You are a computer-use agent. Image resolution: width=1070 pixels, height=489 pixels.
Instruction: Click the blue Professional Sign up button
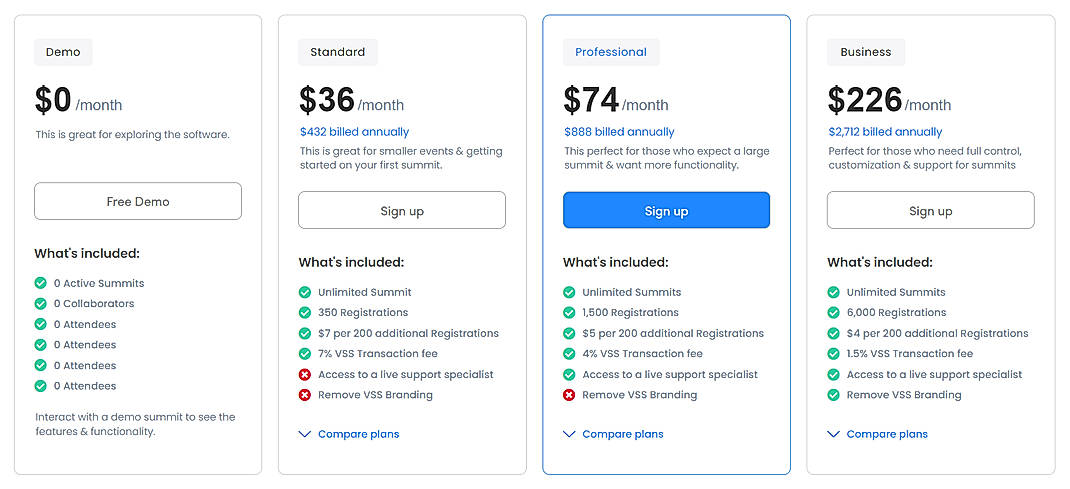pos(666,211)
